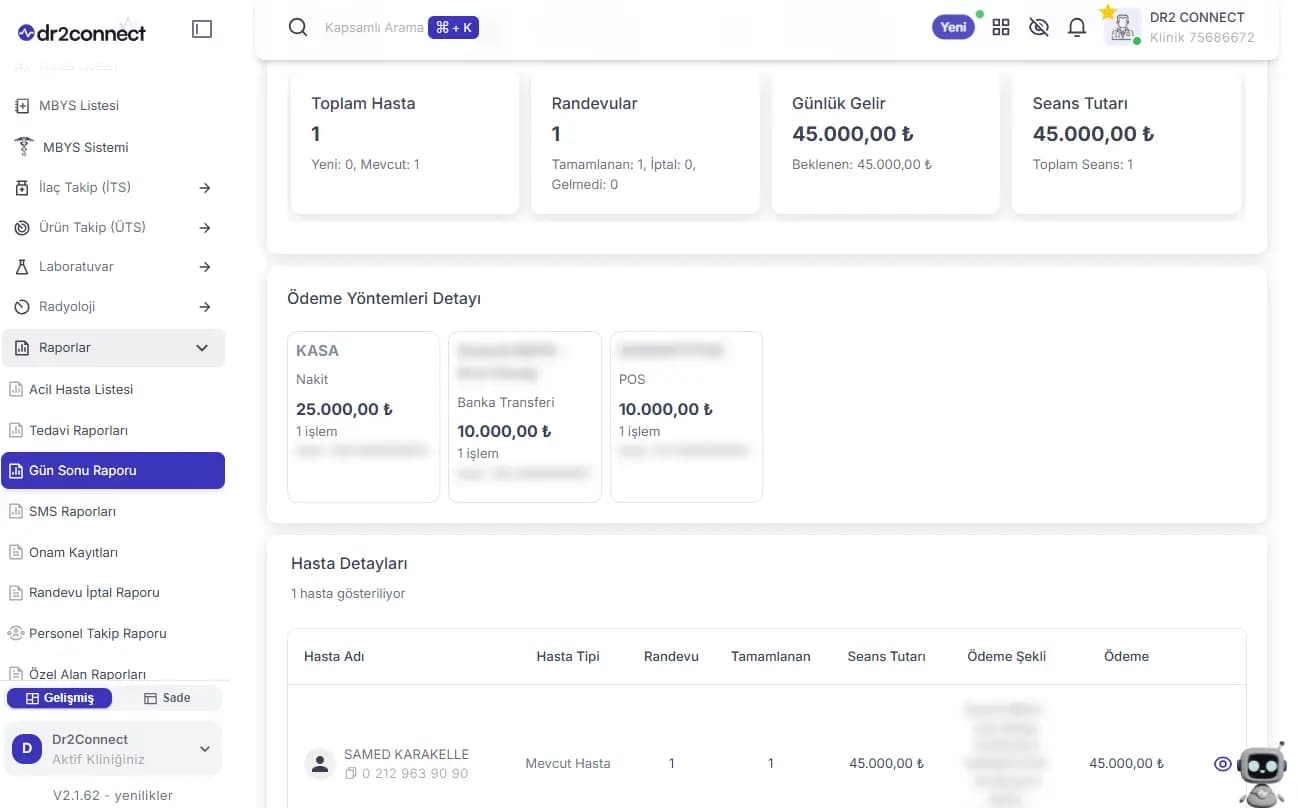Click the Yeni badge button
The height and width of the screenshot is (808, 1298).
954,28
